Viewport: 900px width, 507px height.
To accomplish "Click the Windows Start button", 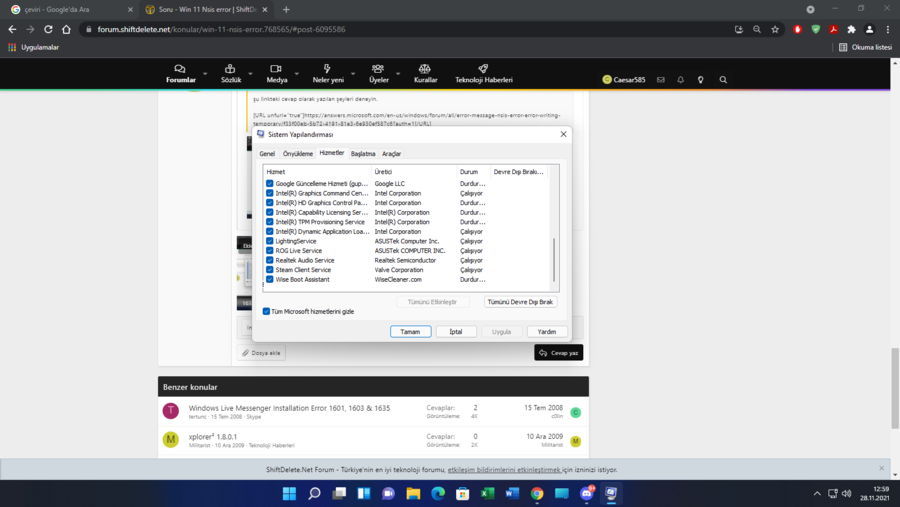I will point(289,493).
